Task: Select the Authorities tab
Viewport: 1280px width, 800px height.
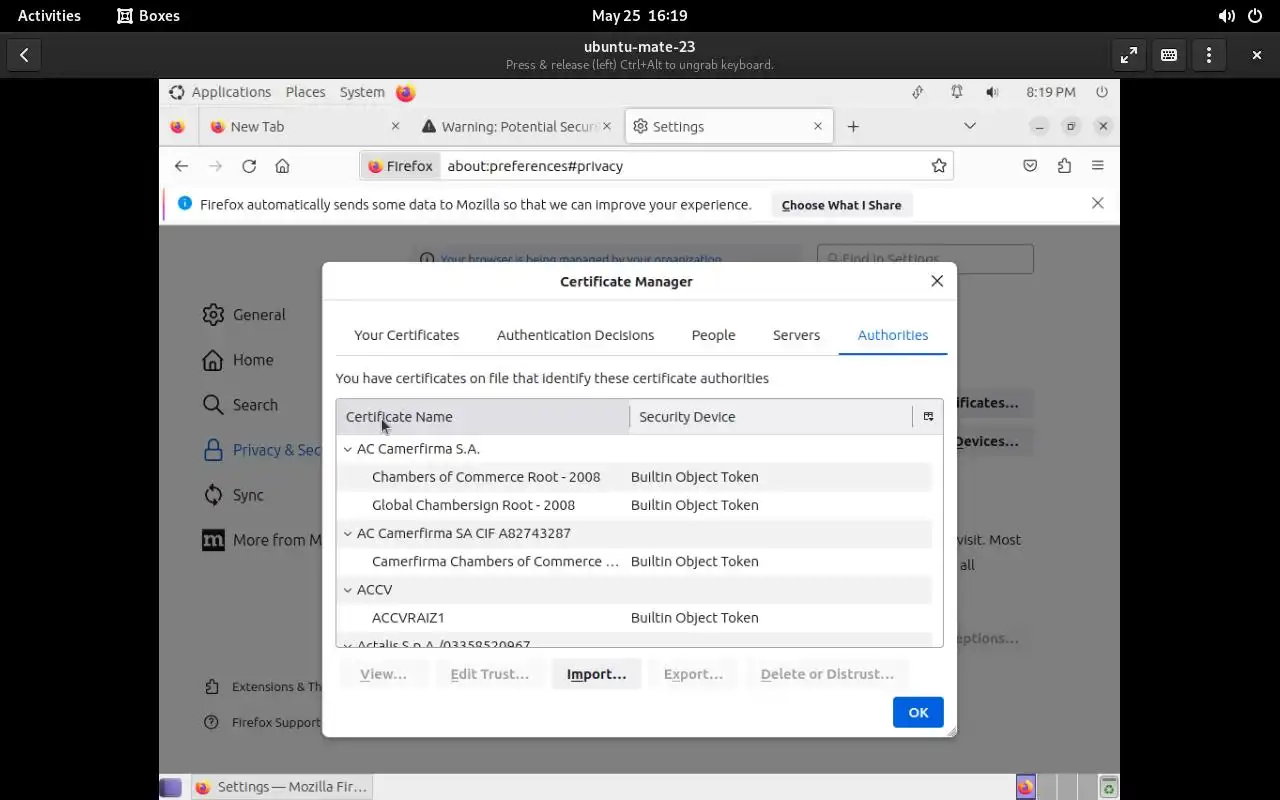Action: [x=892, y=335]
